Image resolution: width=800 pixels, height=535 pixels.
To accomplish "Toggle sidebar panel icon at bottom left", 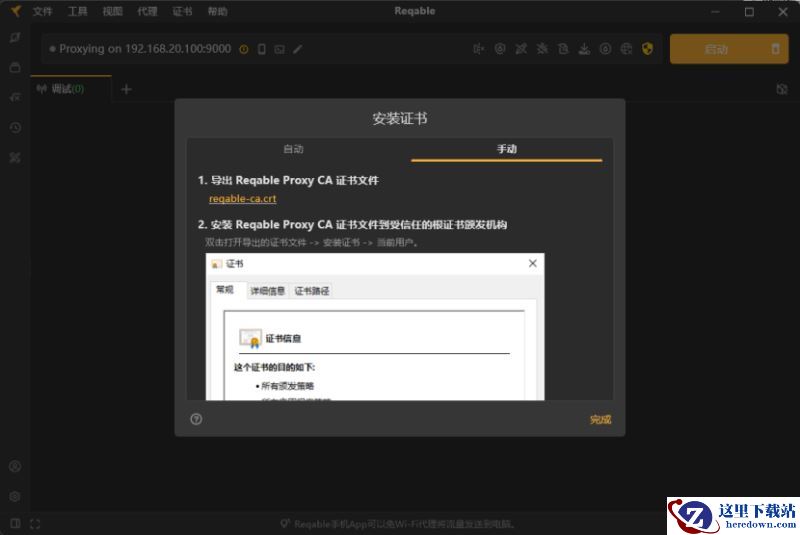I will 14,523.
